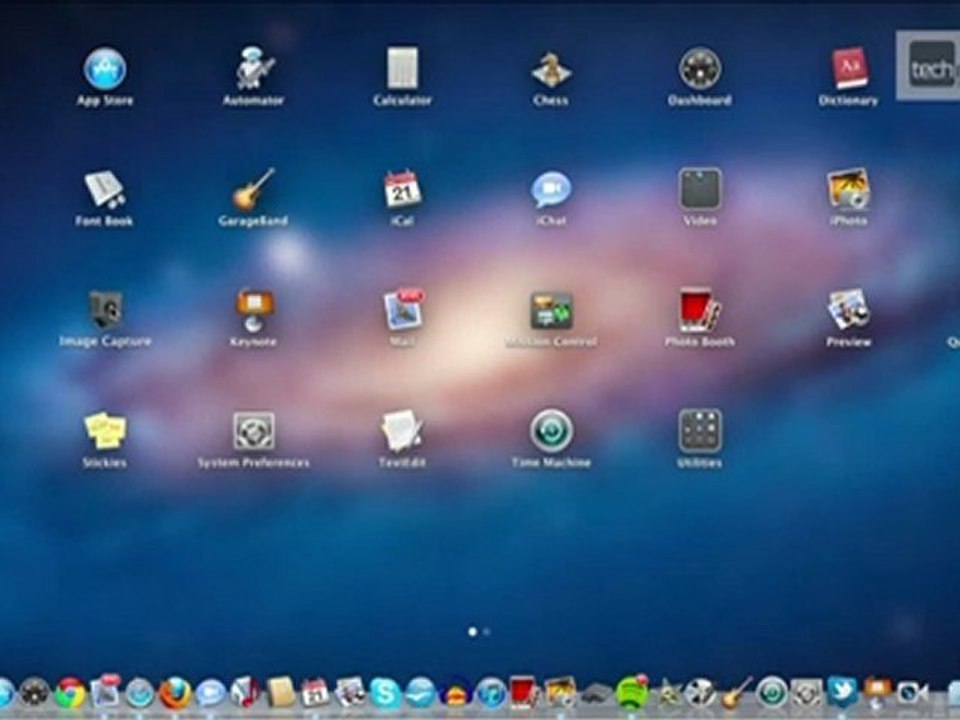960x720 pixels.
Task: Open Photo Booth in the Launchpad grid
Action: click(x=700, y=310)
